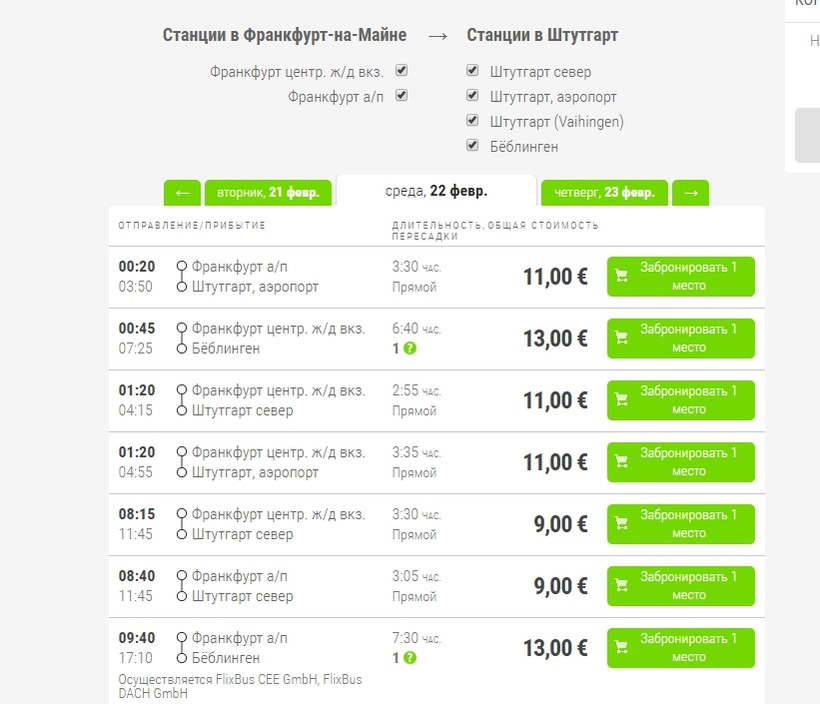Screen dimensions: 820x704
Task: Book one seat on the 00:45 Бёблинген trip
Action: click(681, 338)
